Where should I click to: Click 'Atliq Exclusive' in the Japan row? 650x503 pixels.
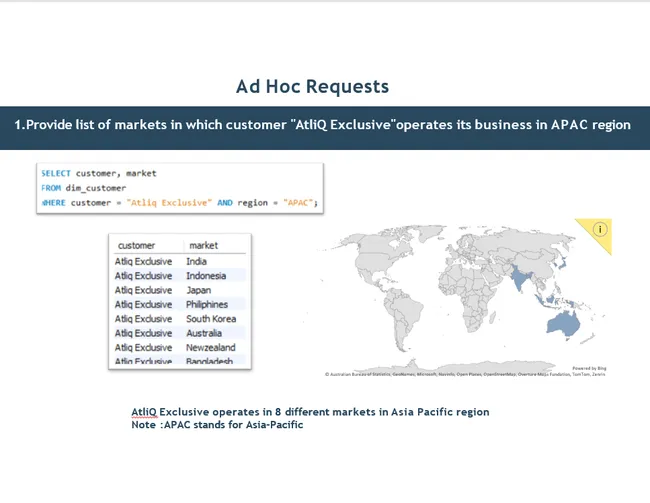[143, 290]
